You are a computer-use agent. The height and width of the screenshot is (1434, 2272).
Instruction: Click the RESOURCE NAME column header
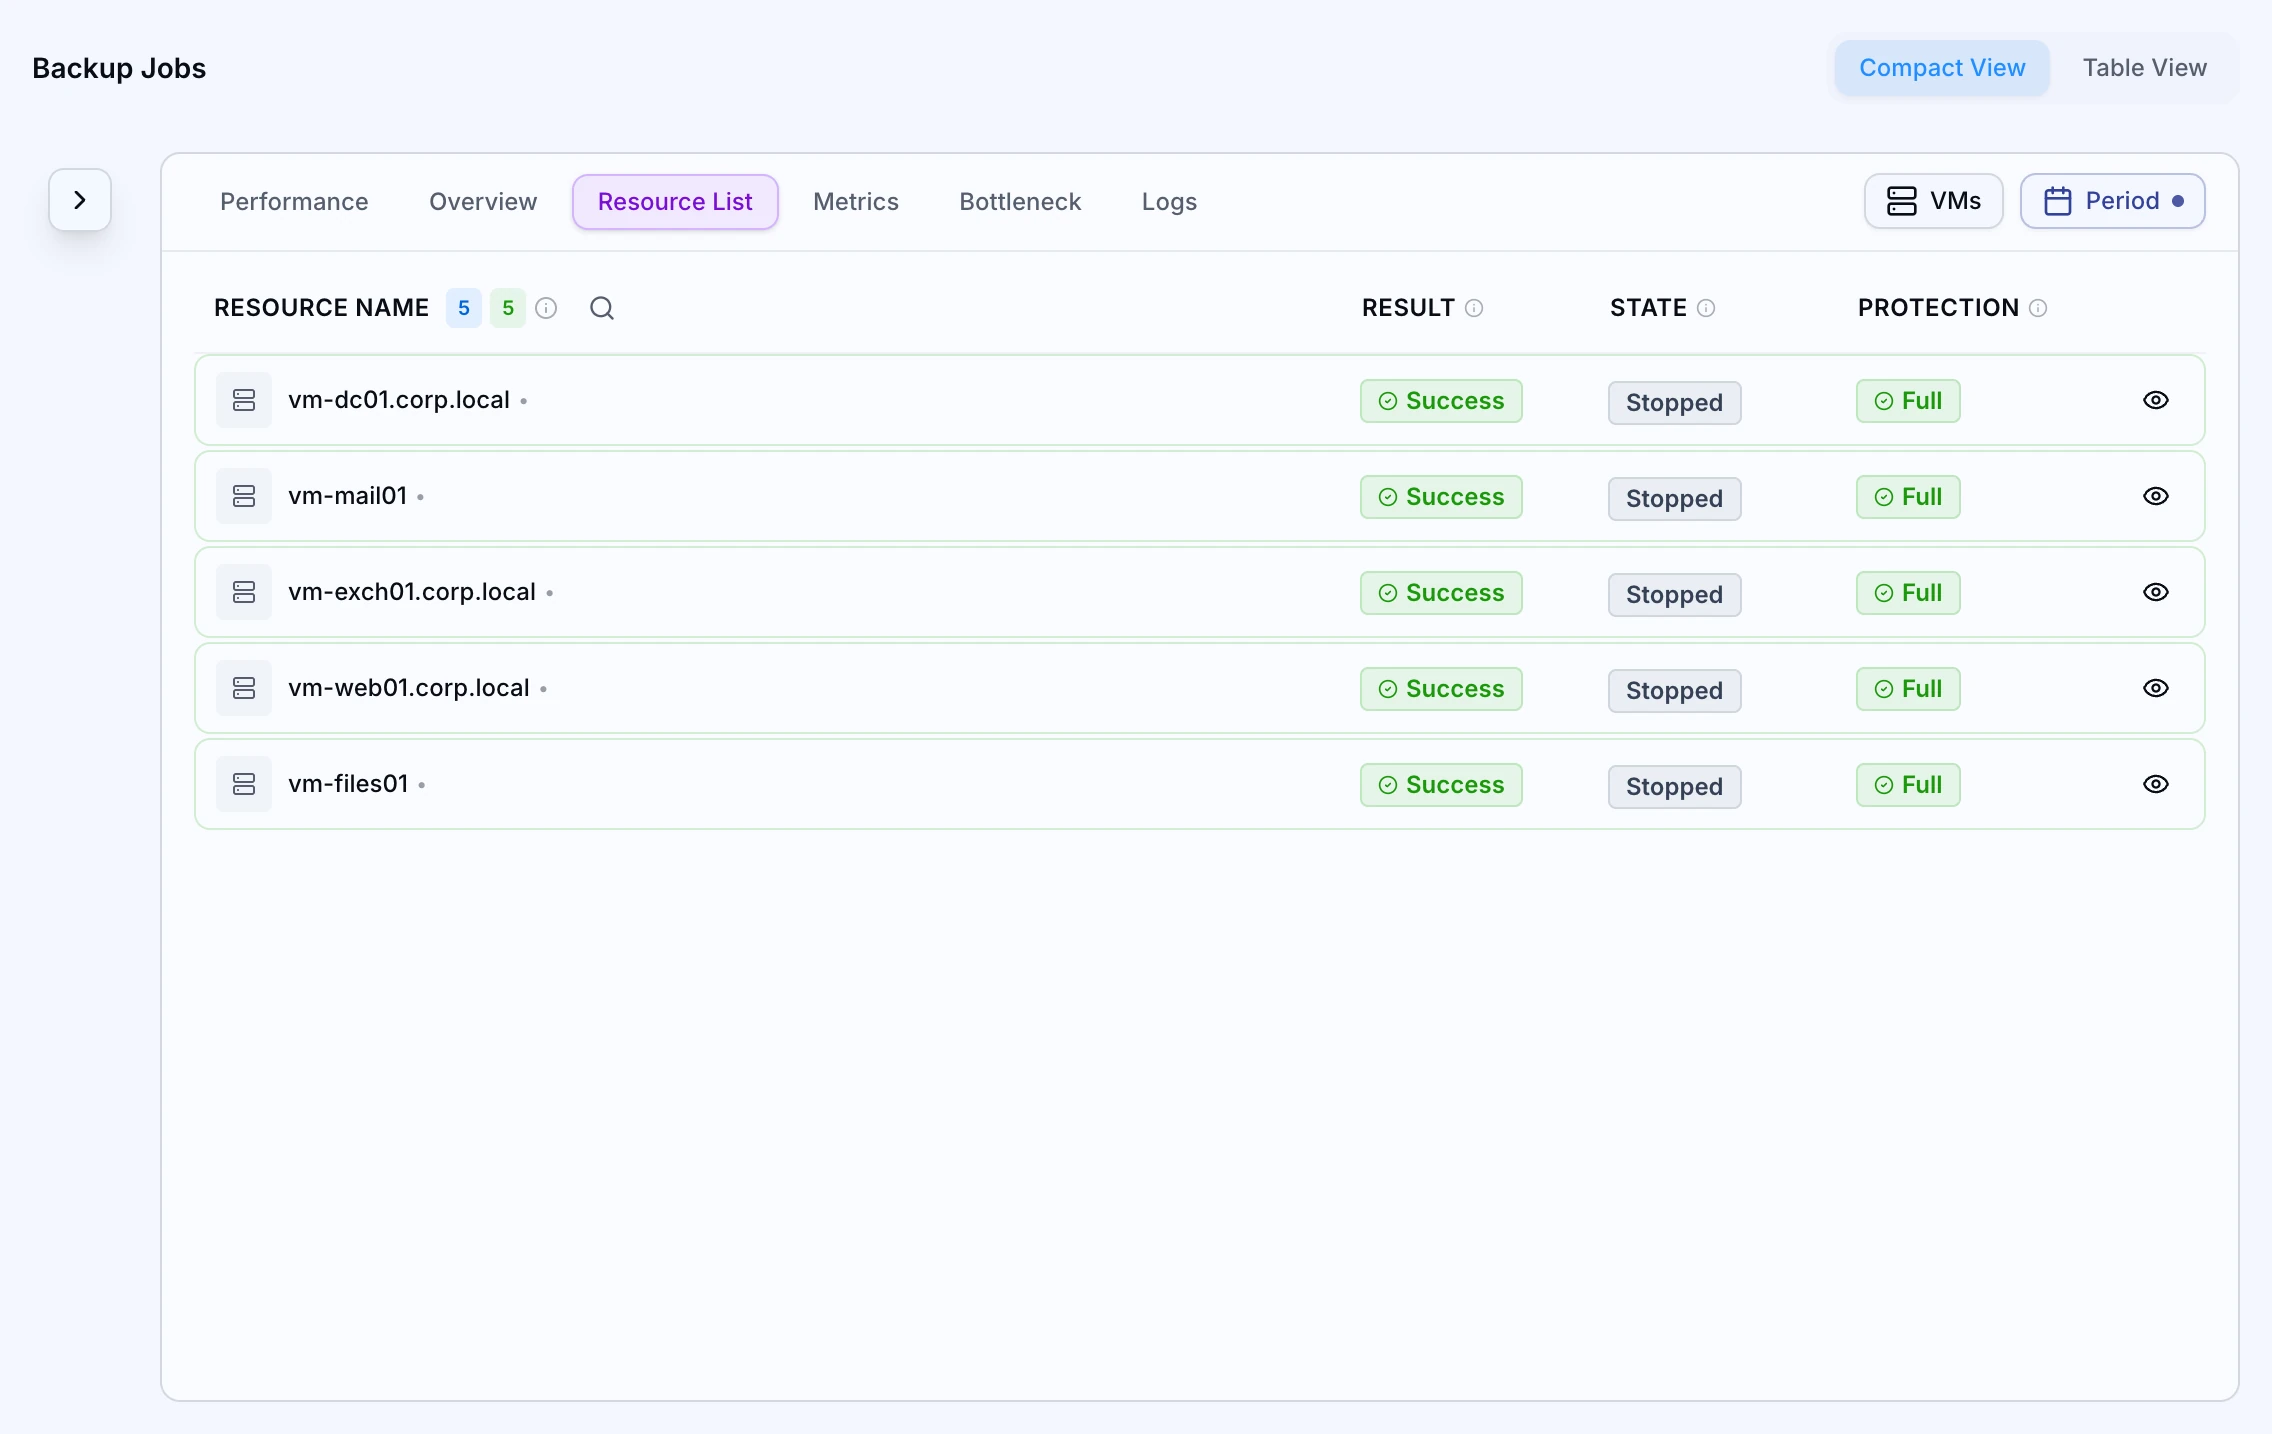point(321,308)
